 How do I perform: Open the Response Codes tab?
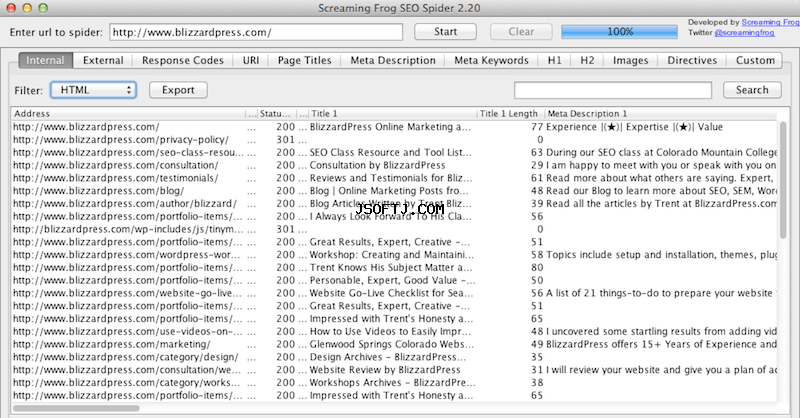coord(183,60)
